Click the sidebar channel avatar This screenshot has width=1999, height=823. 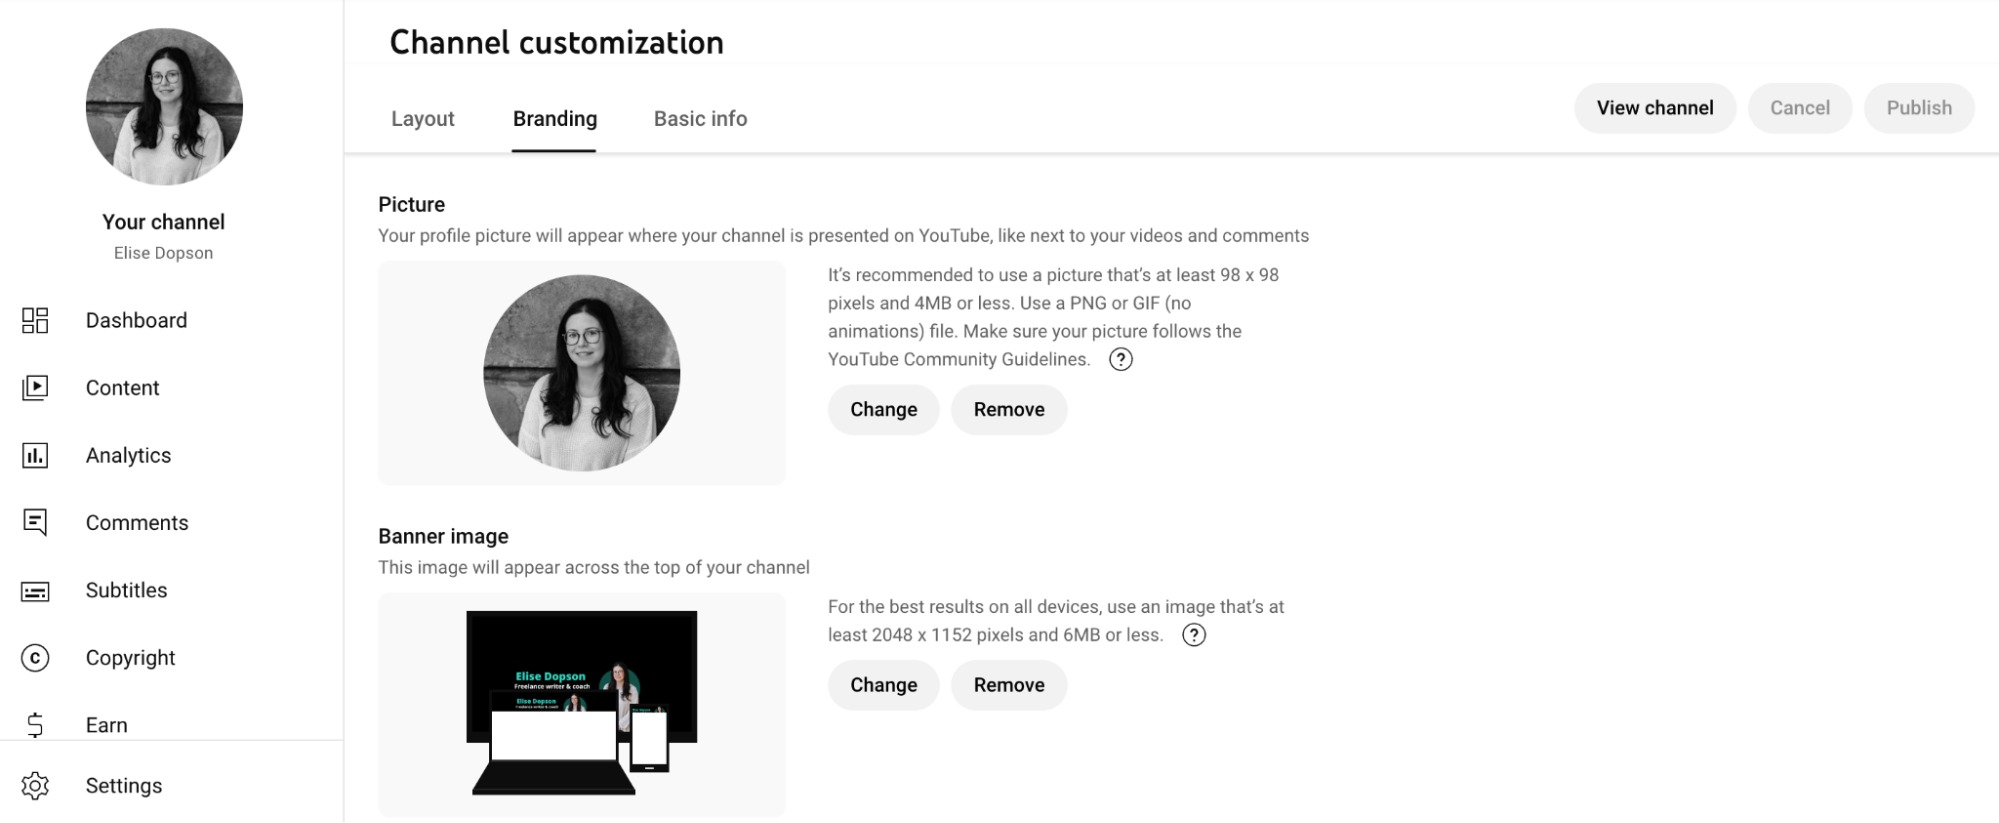(164, 107)
